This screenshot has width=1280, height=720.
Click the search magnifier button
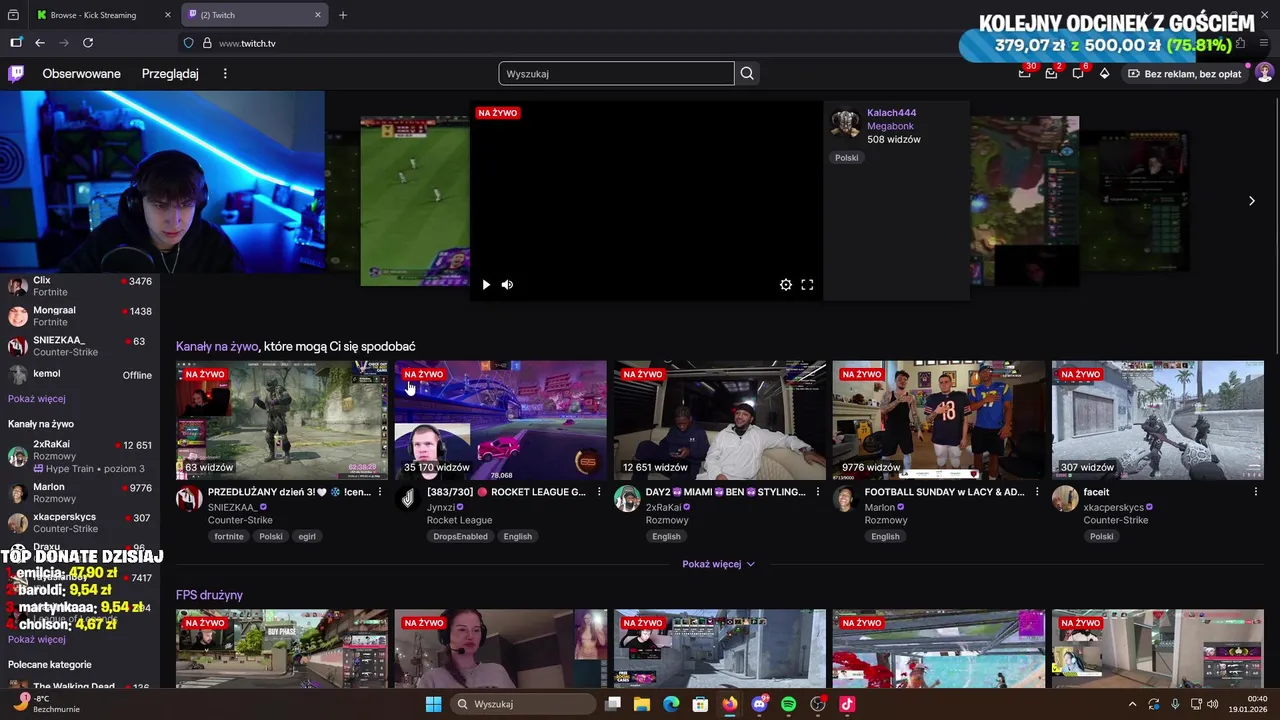point(747,73)
